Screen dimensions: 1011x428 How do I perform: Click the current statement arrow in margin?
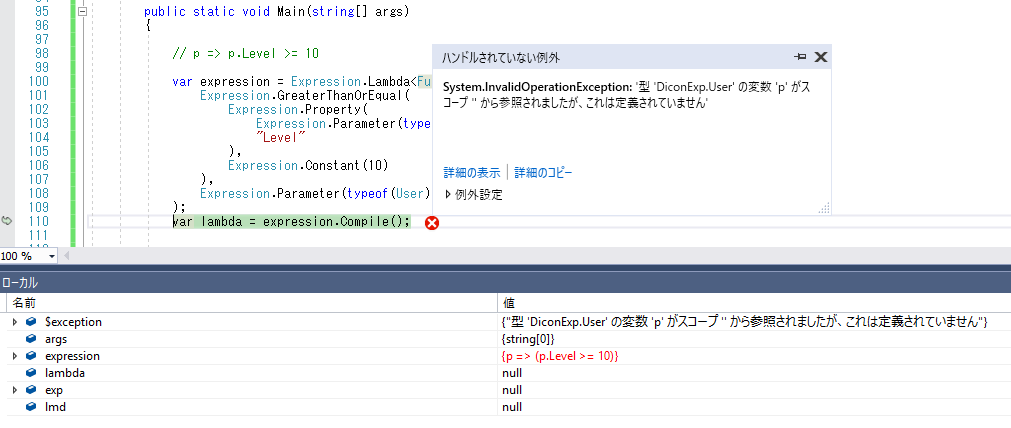[x=6, y=220]
